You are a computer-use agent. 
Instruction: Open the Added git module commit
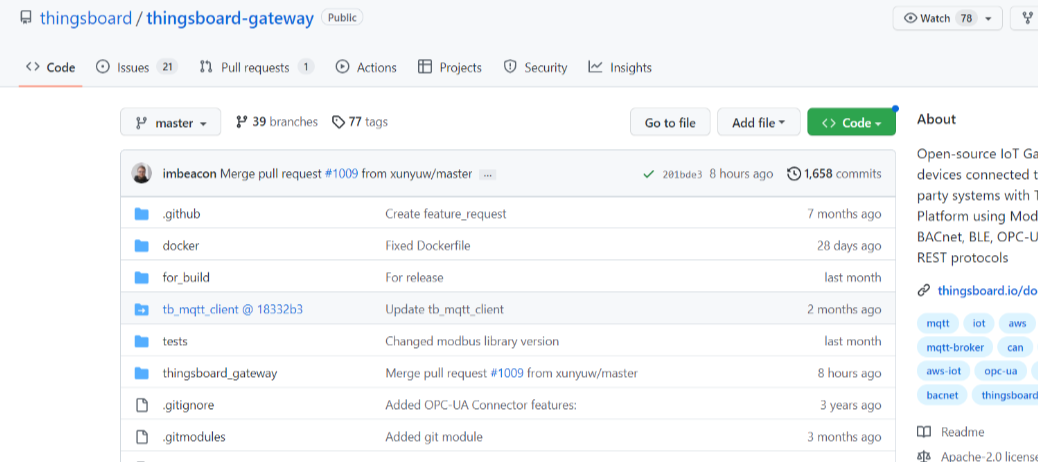tap(434, 437)
